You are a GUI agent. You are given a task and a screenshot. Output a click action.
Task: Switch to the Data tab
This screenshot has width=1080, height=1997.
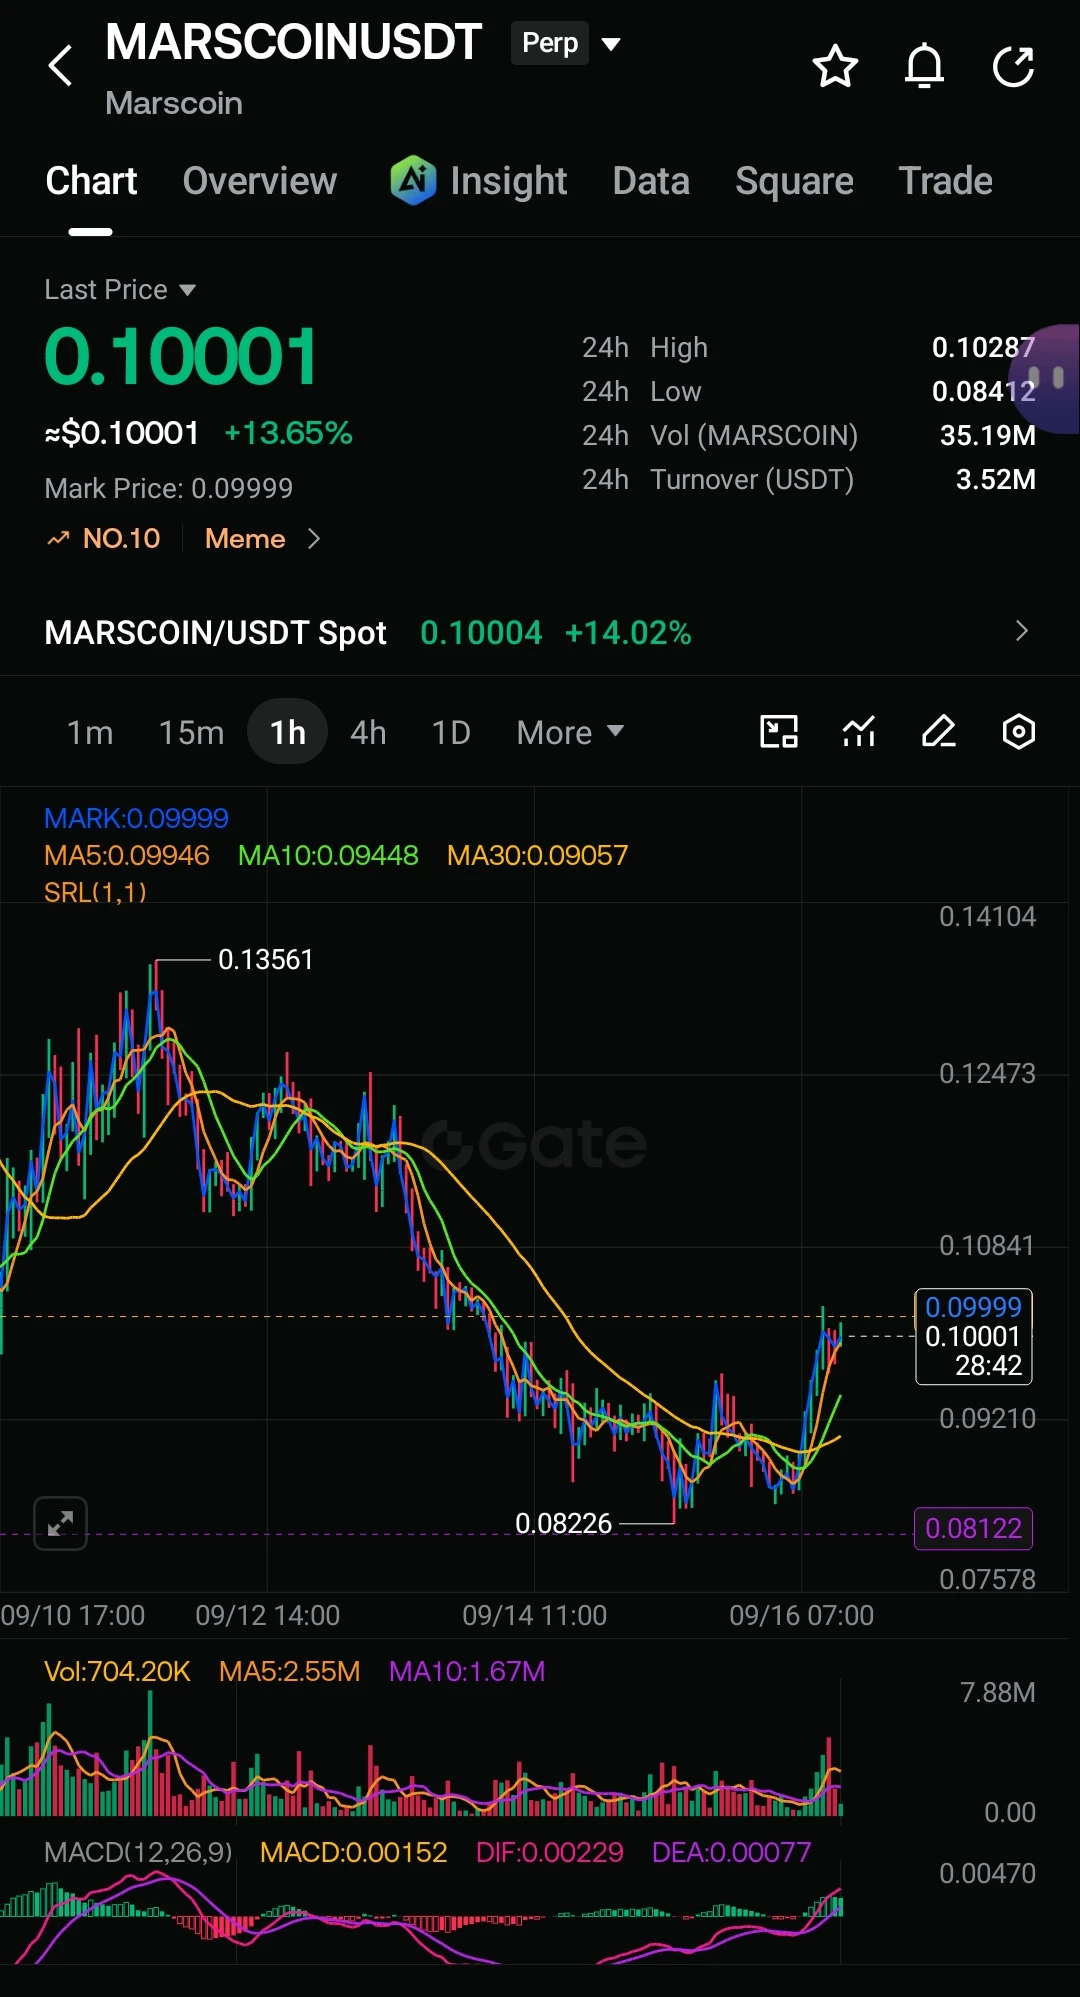coord(651,181)
